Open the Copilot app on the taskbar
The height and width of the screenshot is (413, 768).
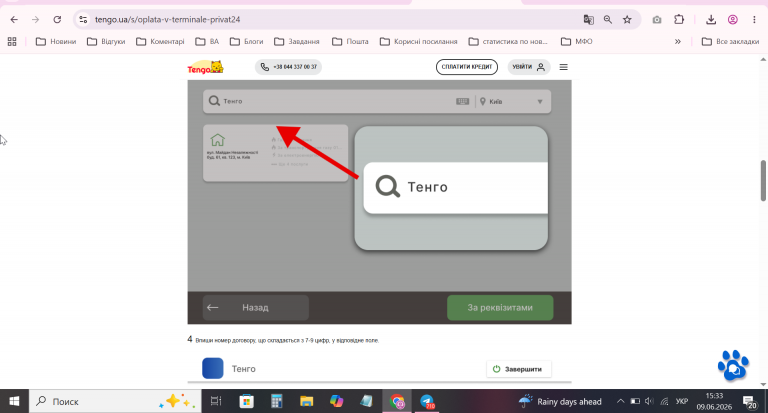pyautogui.click(x=336, y=401)
